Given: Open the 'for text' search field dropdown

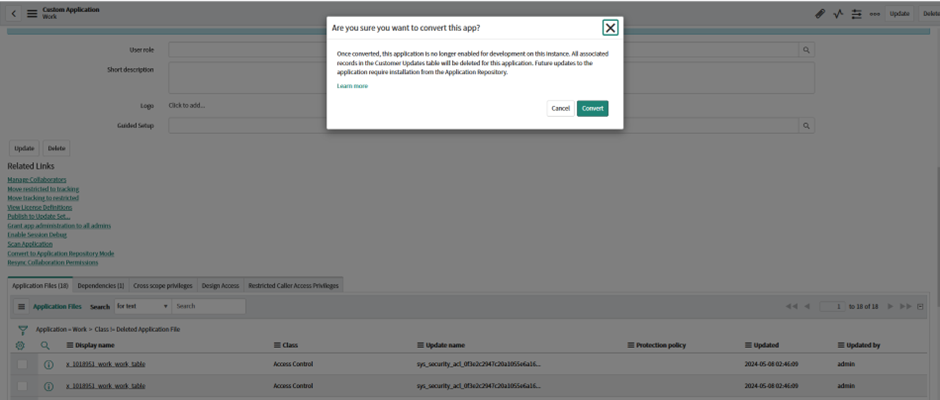Looking at the screenshot, I should click(141, 306).
